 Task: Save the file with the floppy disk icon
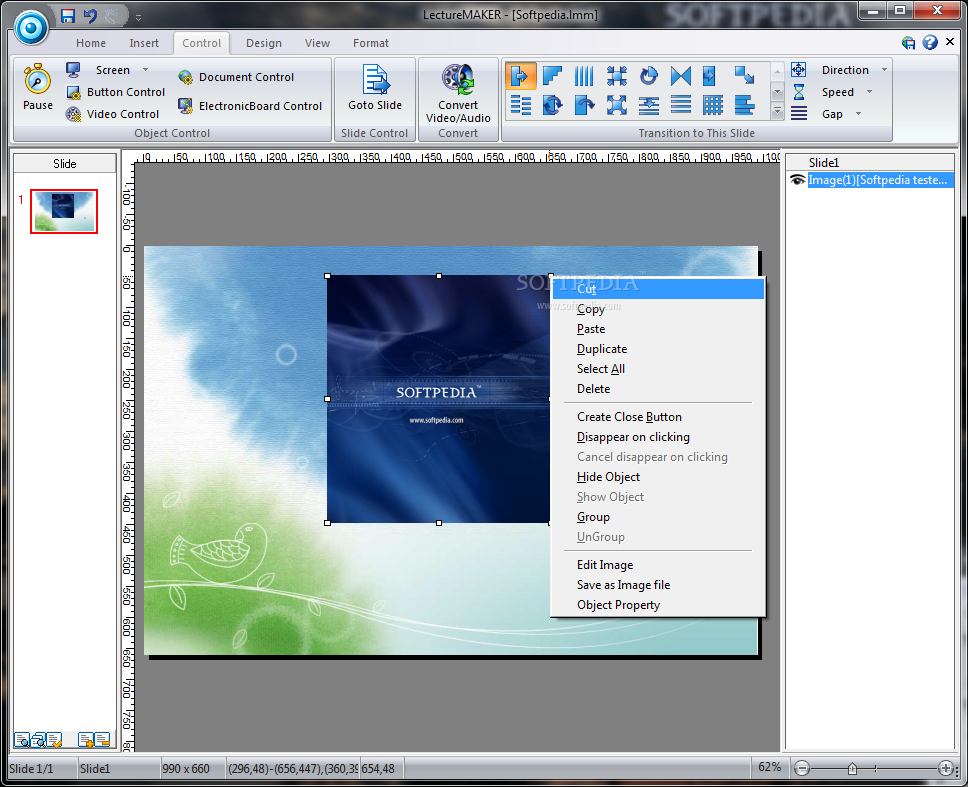[68, 15]
